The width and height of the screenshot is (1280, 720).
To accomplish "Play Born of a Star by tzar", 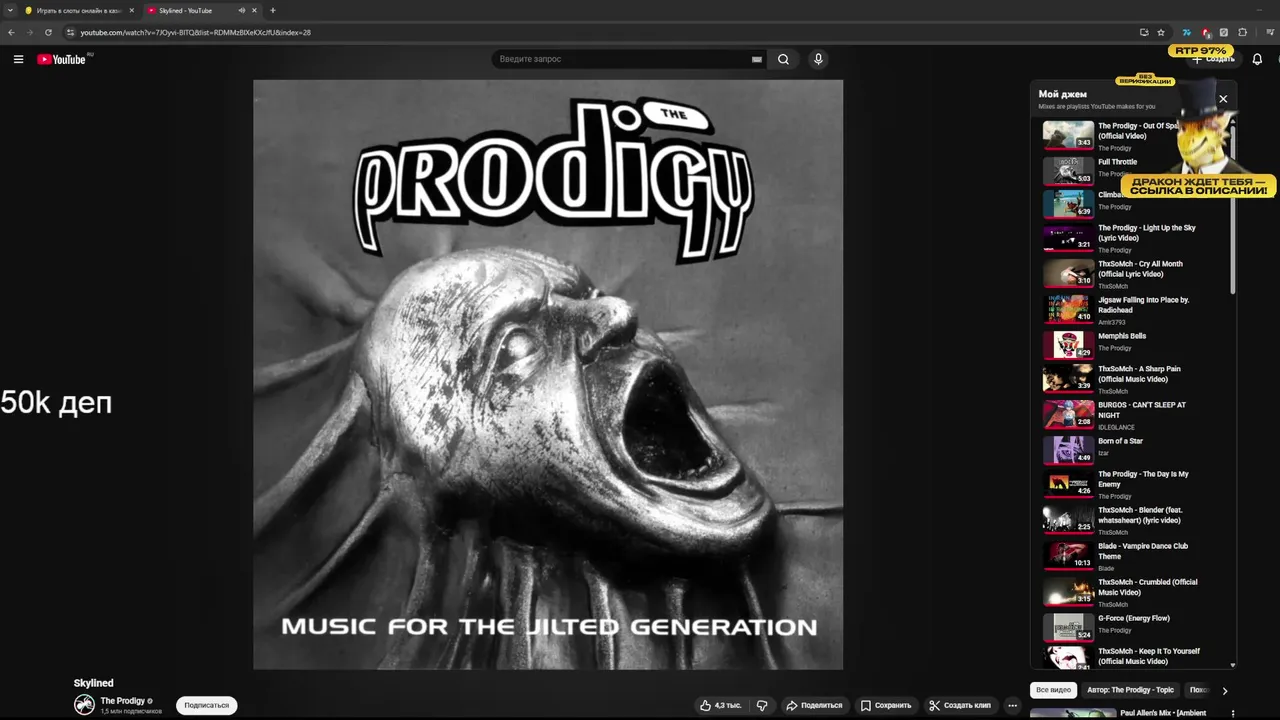I will (1133, 450).
